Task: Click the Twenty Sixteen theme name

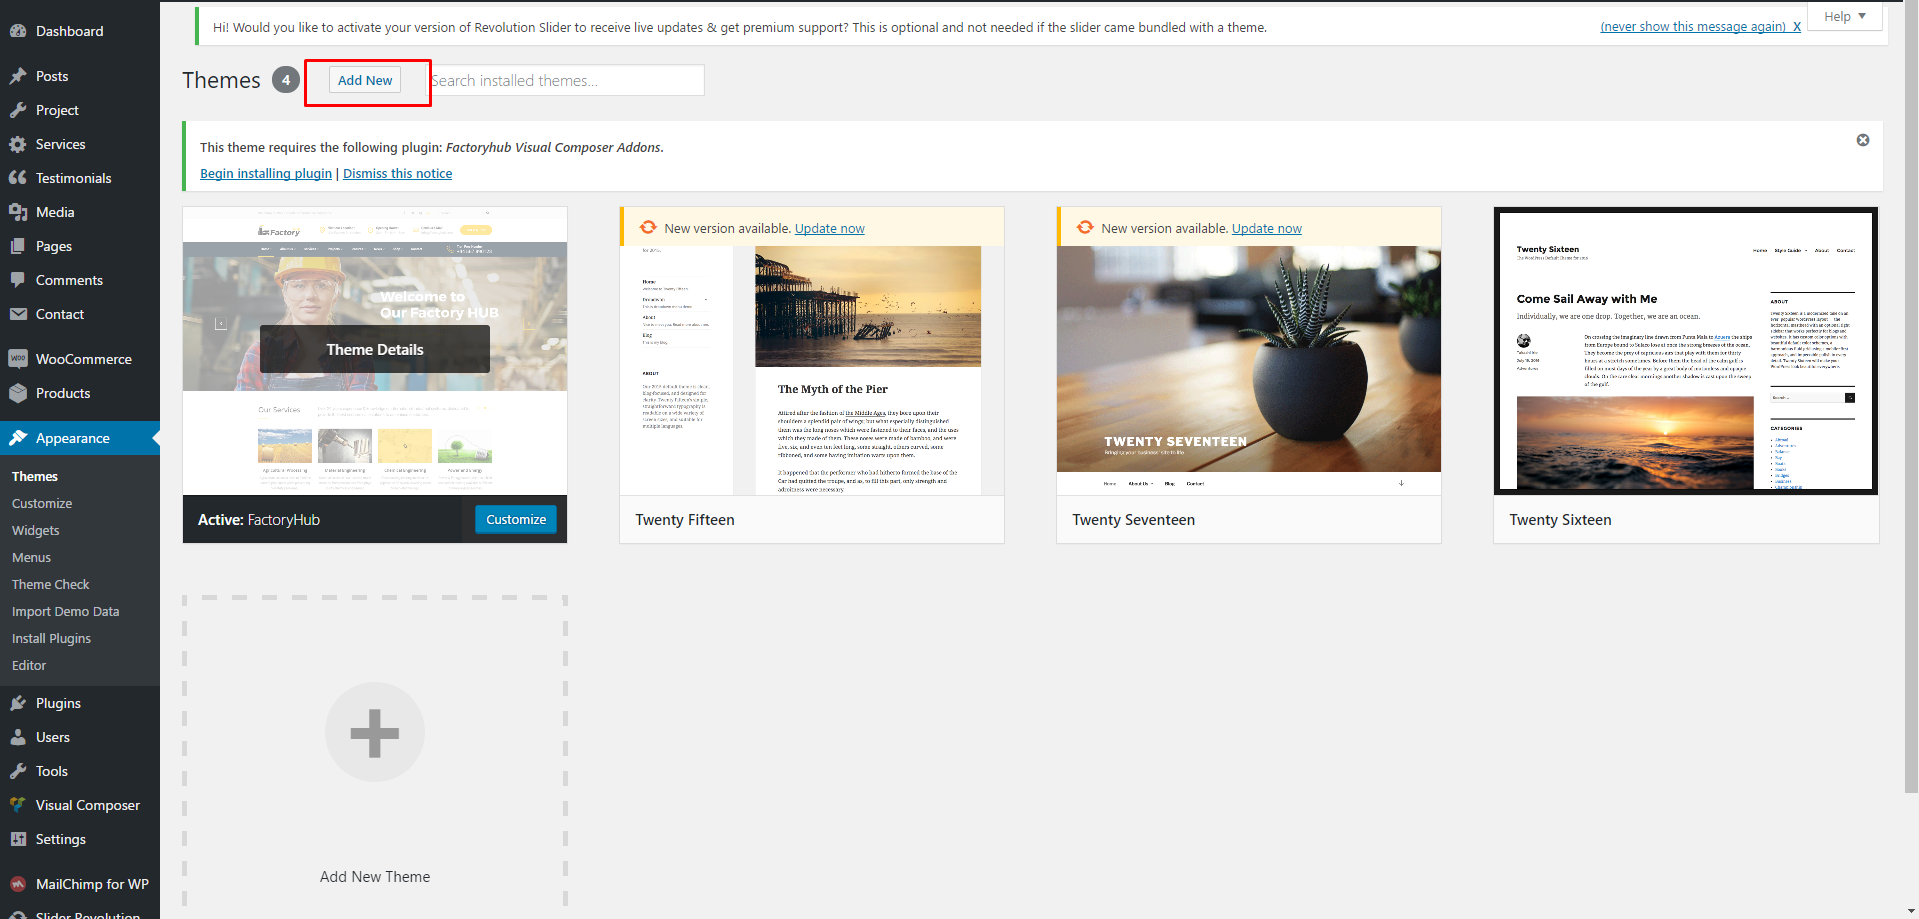Action: [x=1560, y=519]
